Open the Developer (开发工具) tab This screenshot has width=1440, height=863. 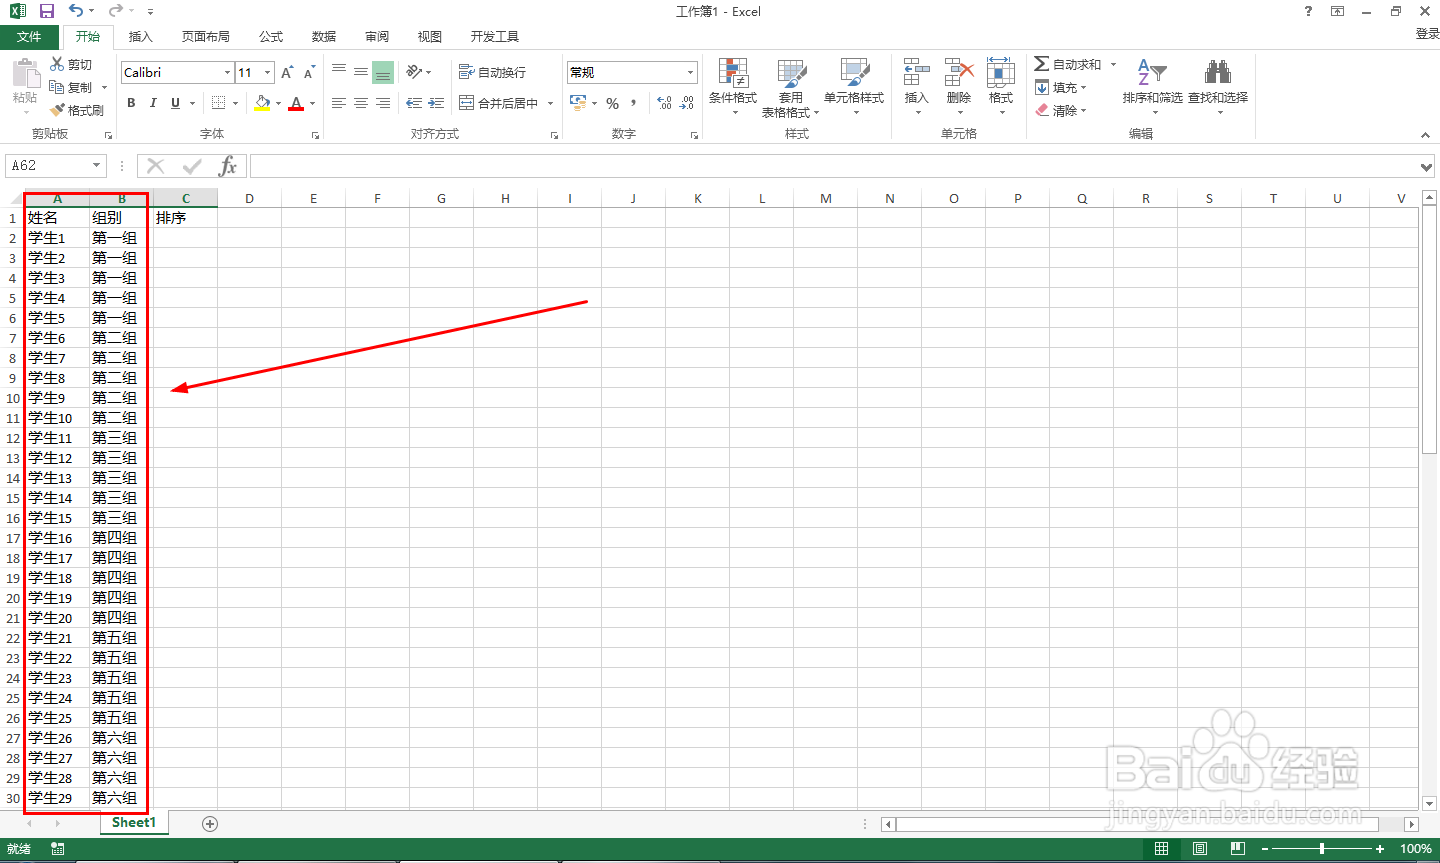tap(495, 36)
